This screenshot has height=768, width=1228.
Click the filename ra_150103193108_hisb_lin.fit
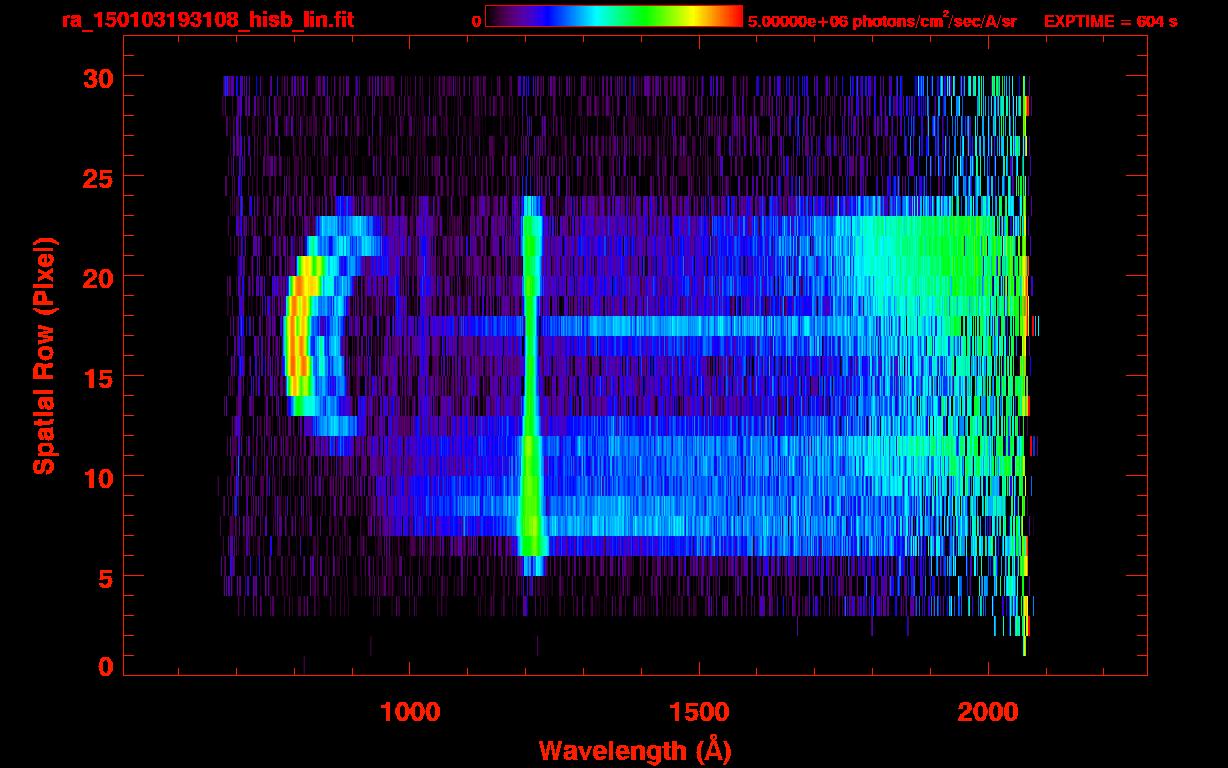[x=206, y=20]
